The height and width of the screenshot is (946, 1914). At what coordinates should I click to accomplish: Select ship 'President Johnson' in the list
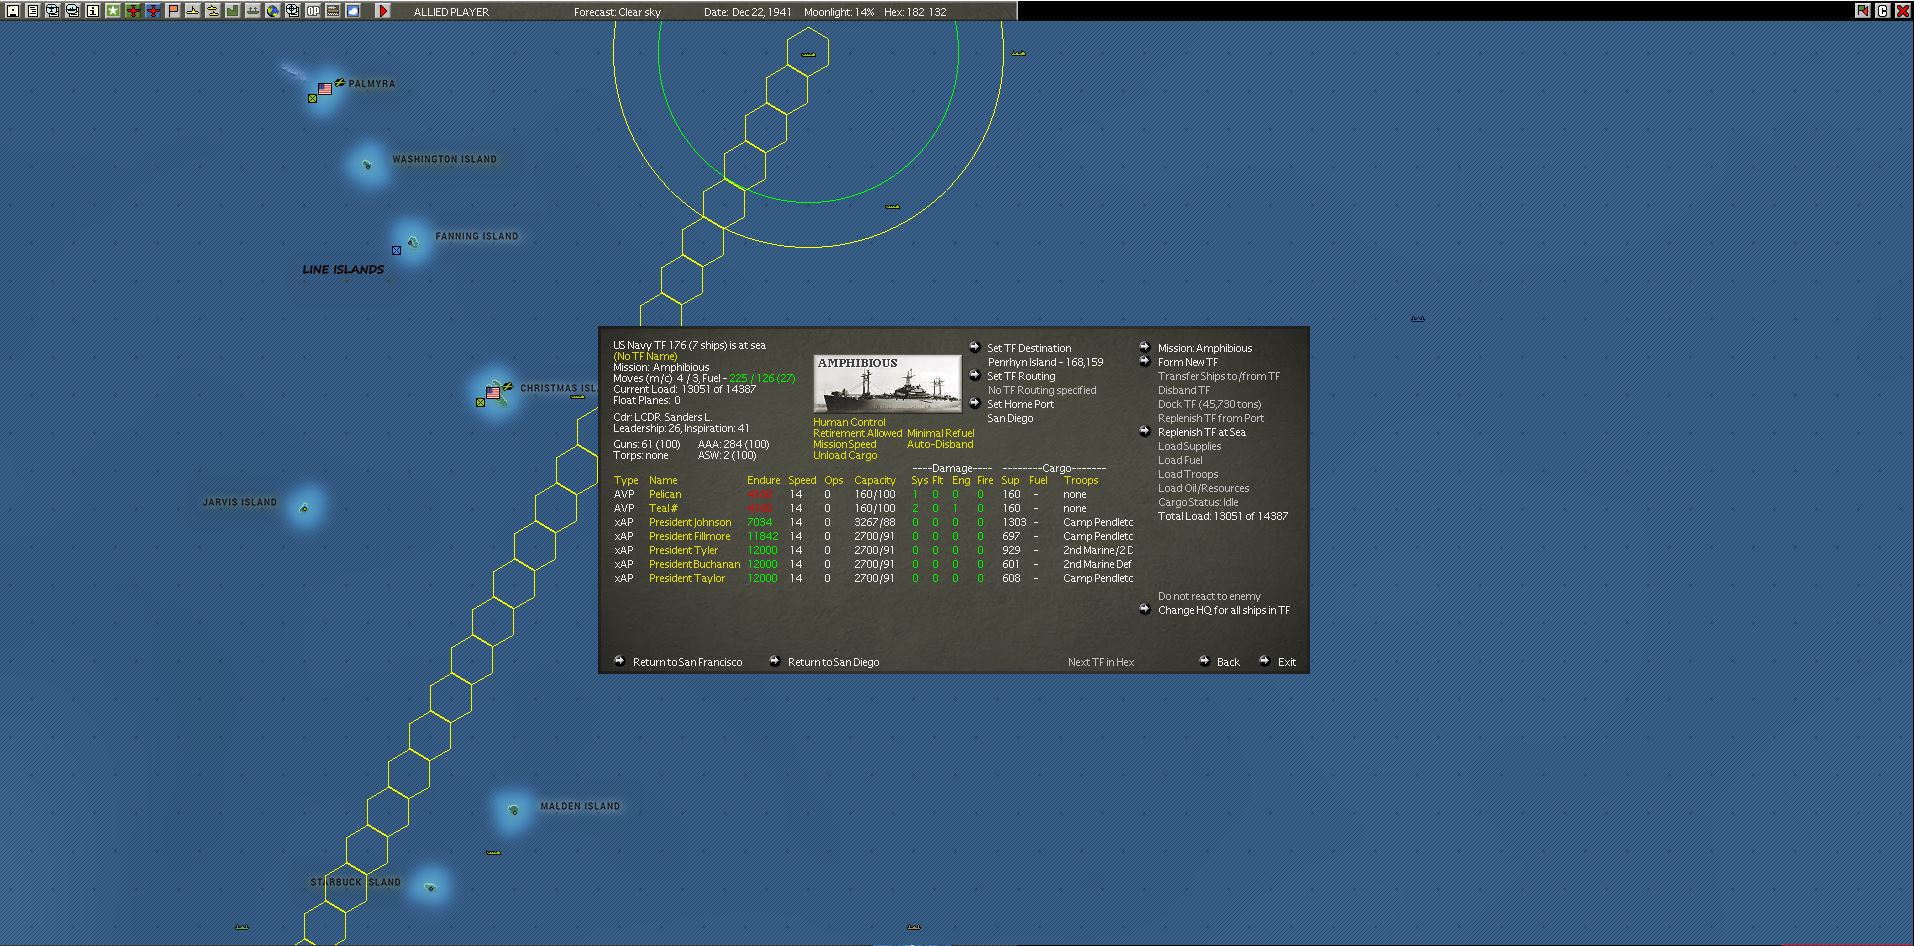690,522
